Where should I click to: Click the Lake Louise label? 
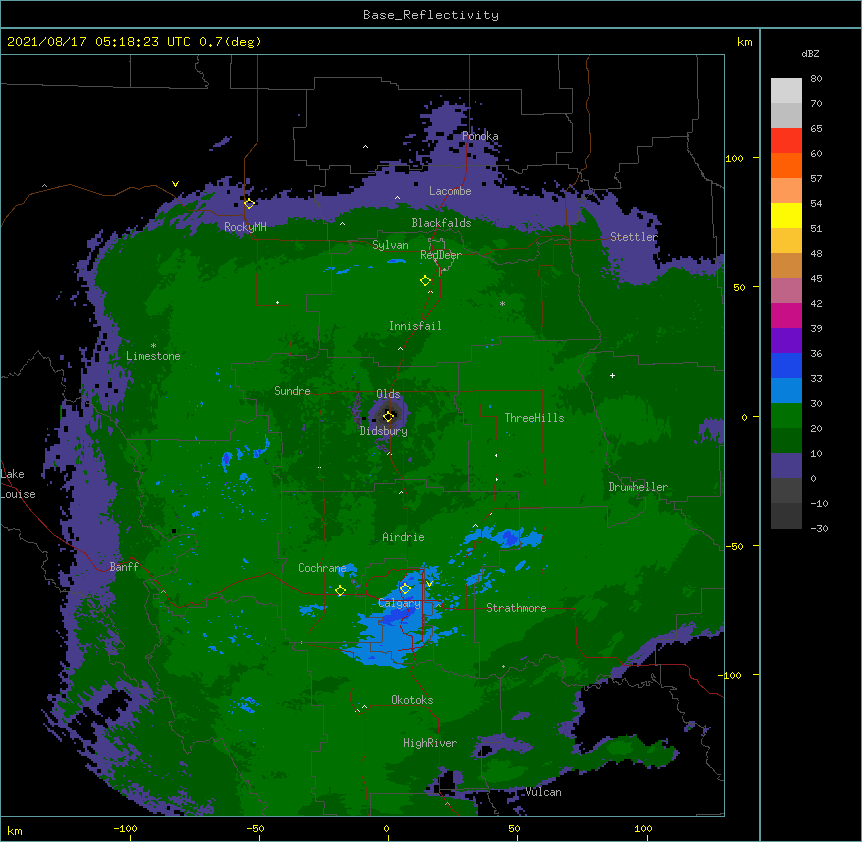[x=17, y=484]
